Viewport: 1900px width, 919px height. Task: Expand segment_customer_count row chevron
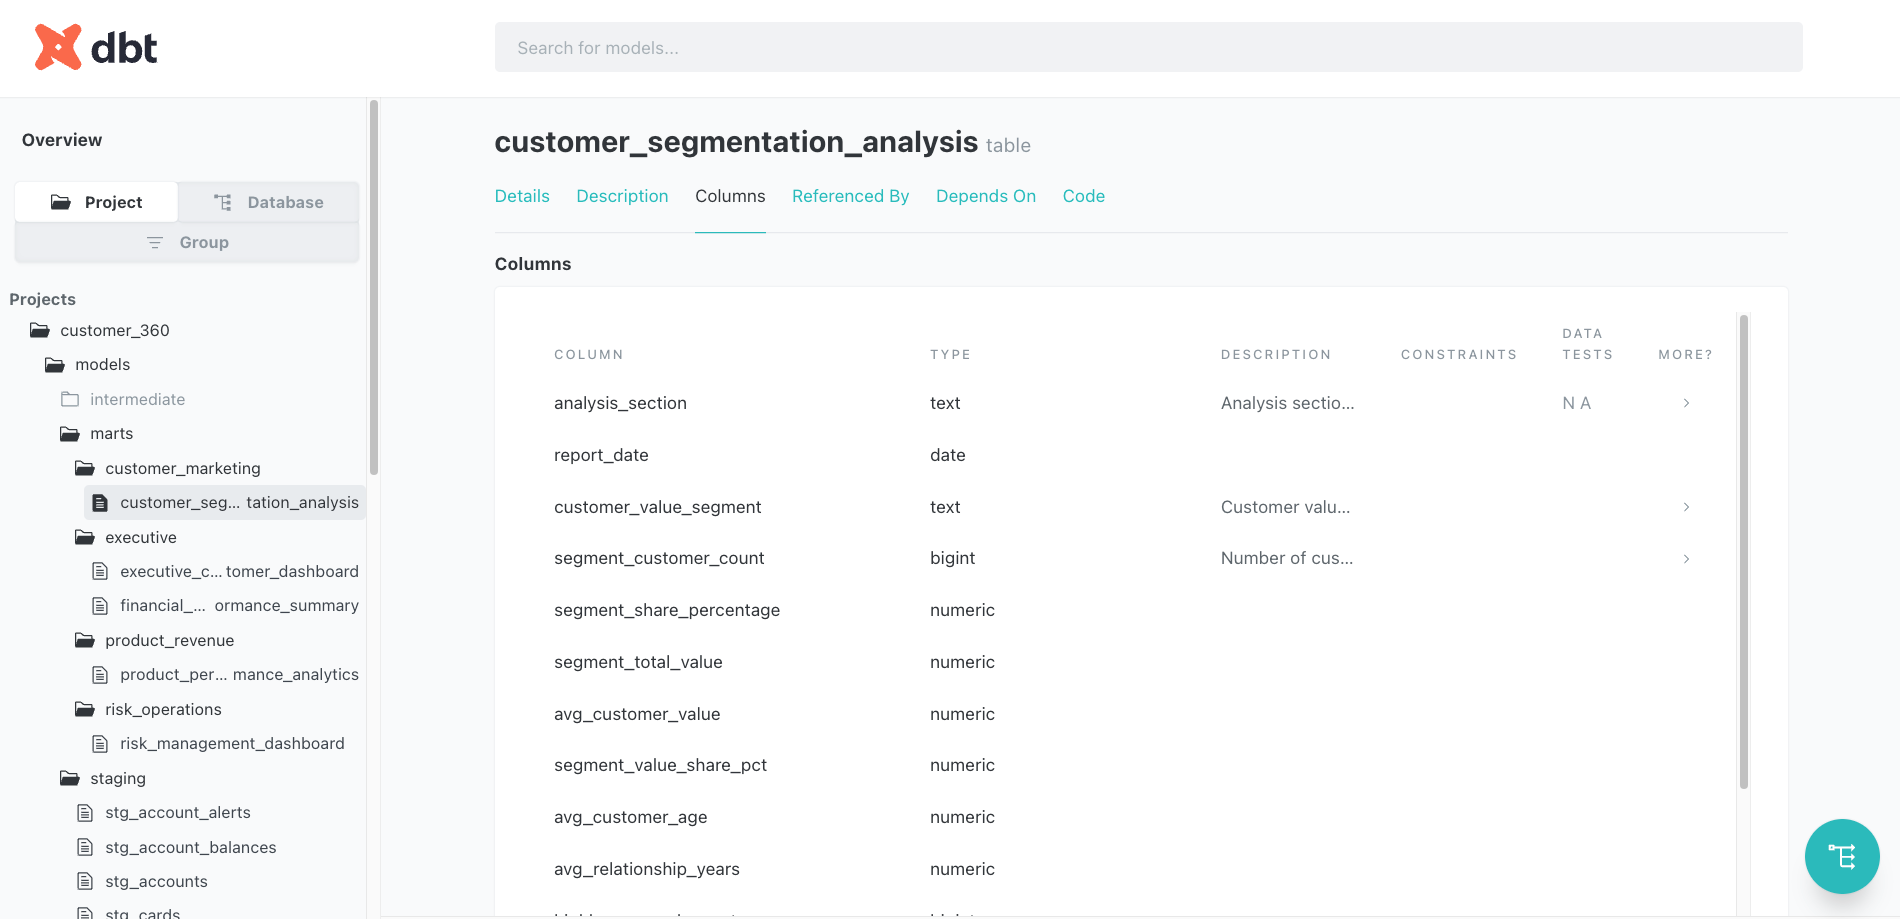tap(1686, 559)
